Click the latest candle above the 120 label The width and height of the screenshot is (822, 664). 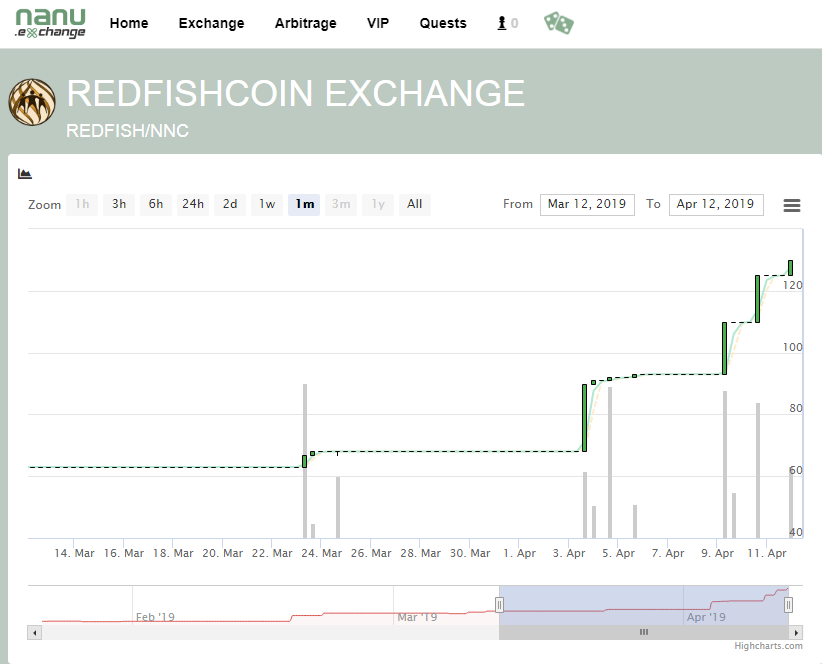[791, 268]
